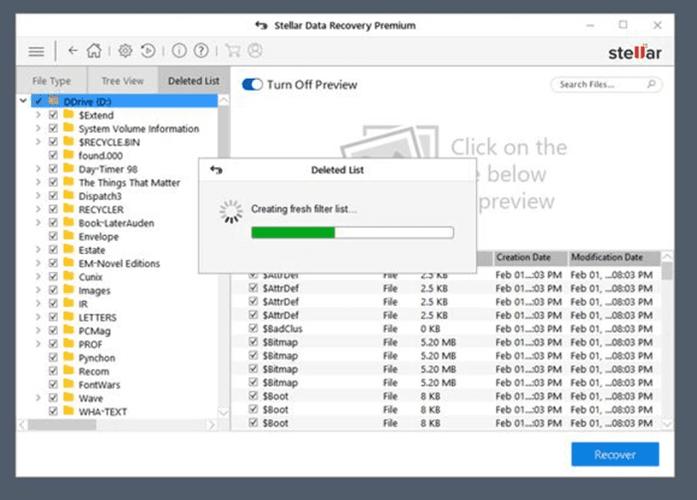Return to the Home screen icon
This screenshot has height=500, width=697.
tap(94, 51)
